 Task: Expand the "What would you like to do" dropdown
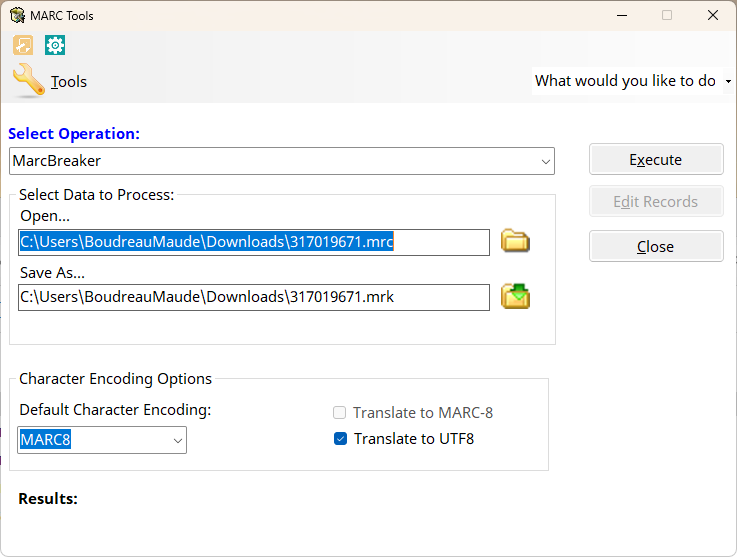pyautogui.click(x=728, y=81)
